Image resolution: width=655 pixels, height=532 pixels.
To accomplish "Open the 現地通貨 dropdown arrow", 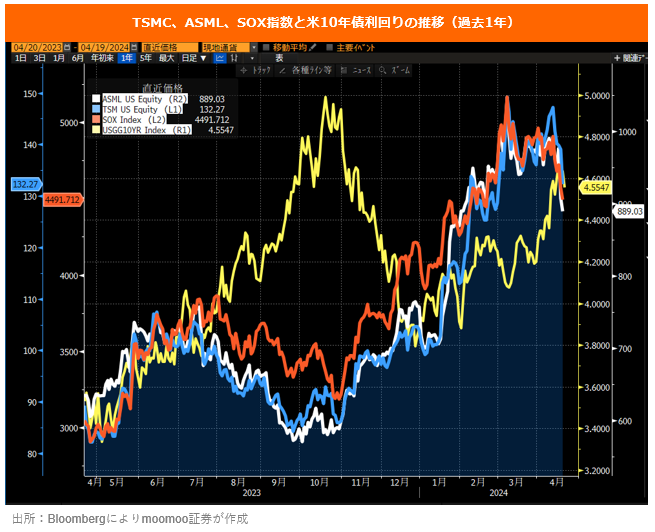I will (x=254, y=47).
